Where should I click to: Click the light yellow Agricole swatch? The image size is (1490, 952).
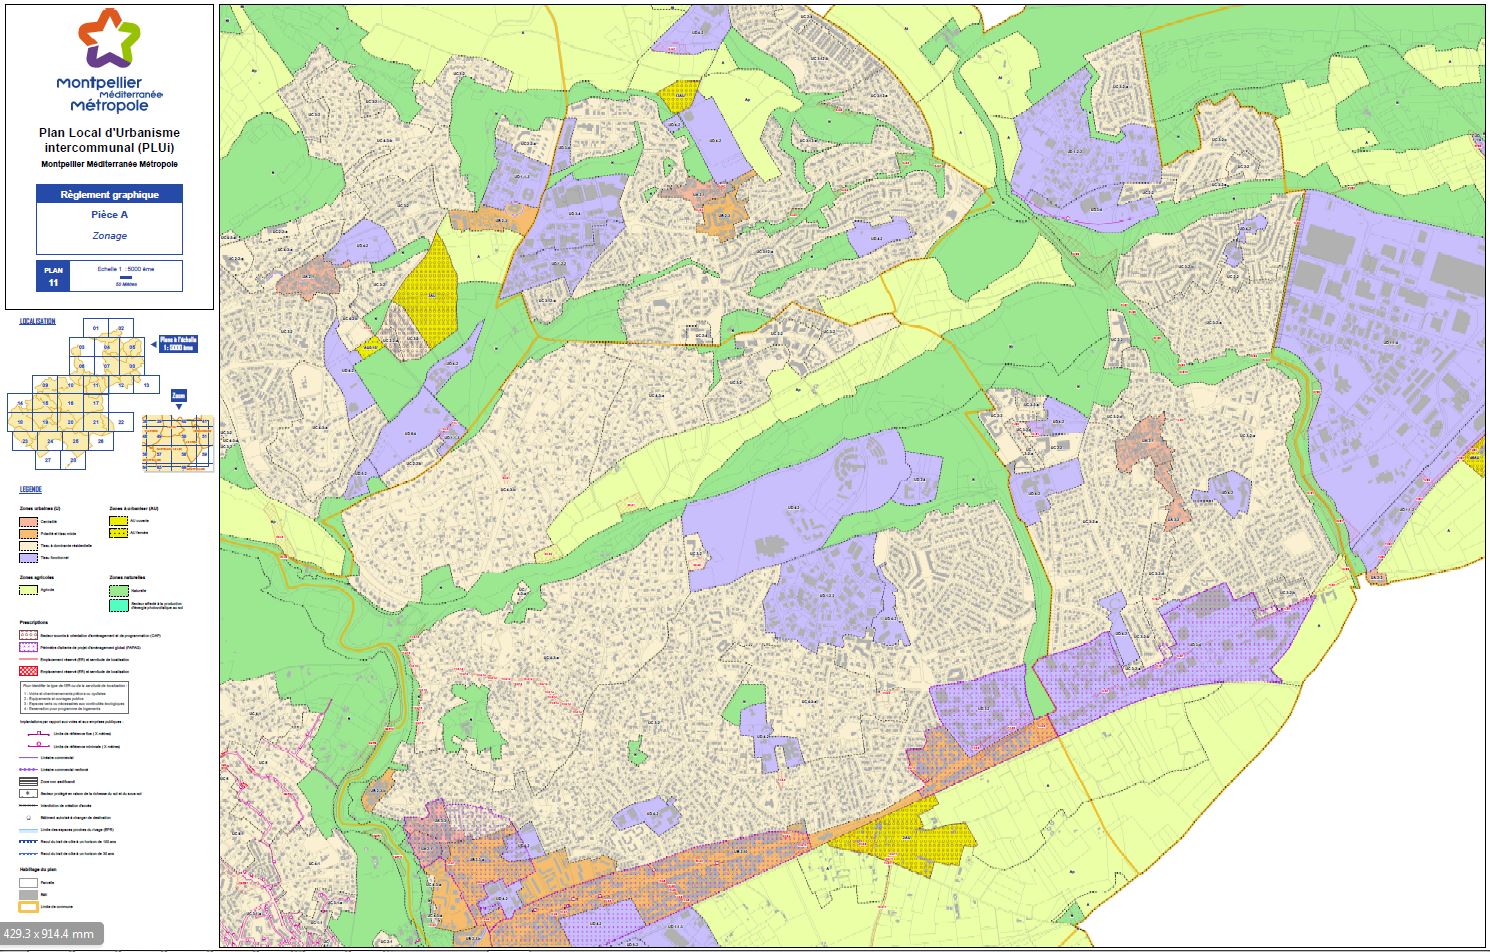28,591
